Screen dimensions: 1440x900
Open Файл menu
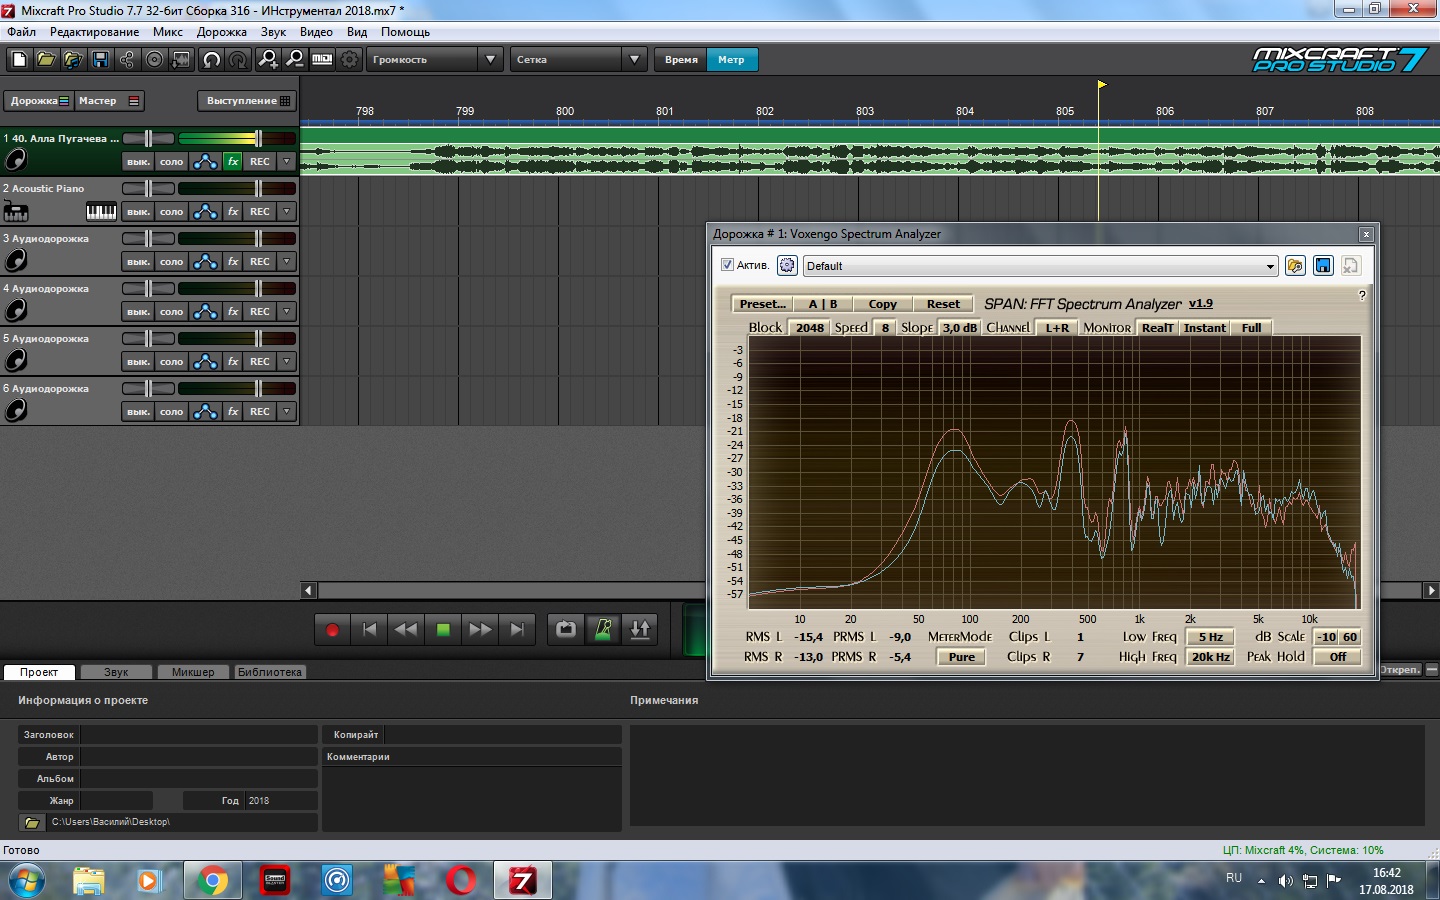pos(21,32)
